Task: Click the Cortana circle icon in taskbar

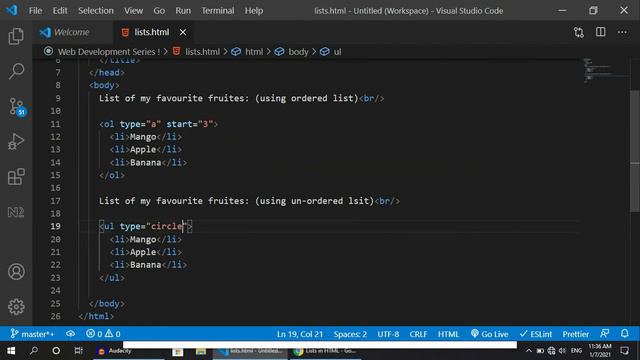Action: [56, 351]
